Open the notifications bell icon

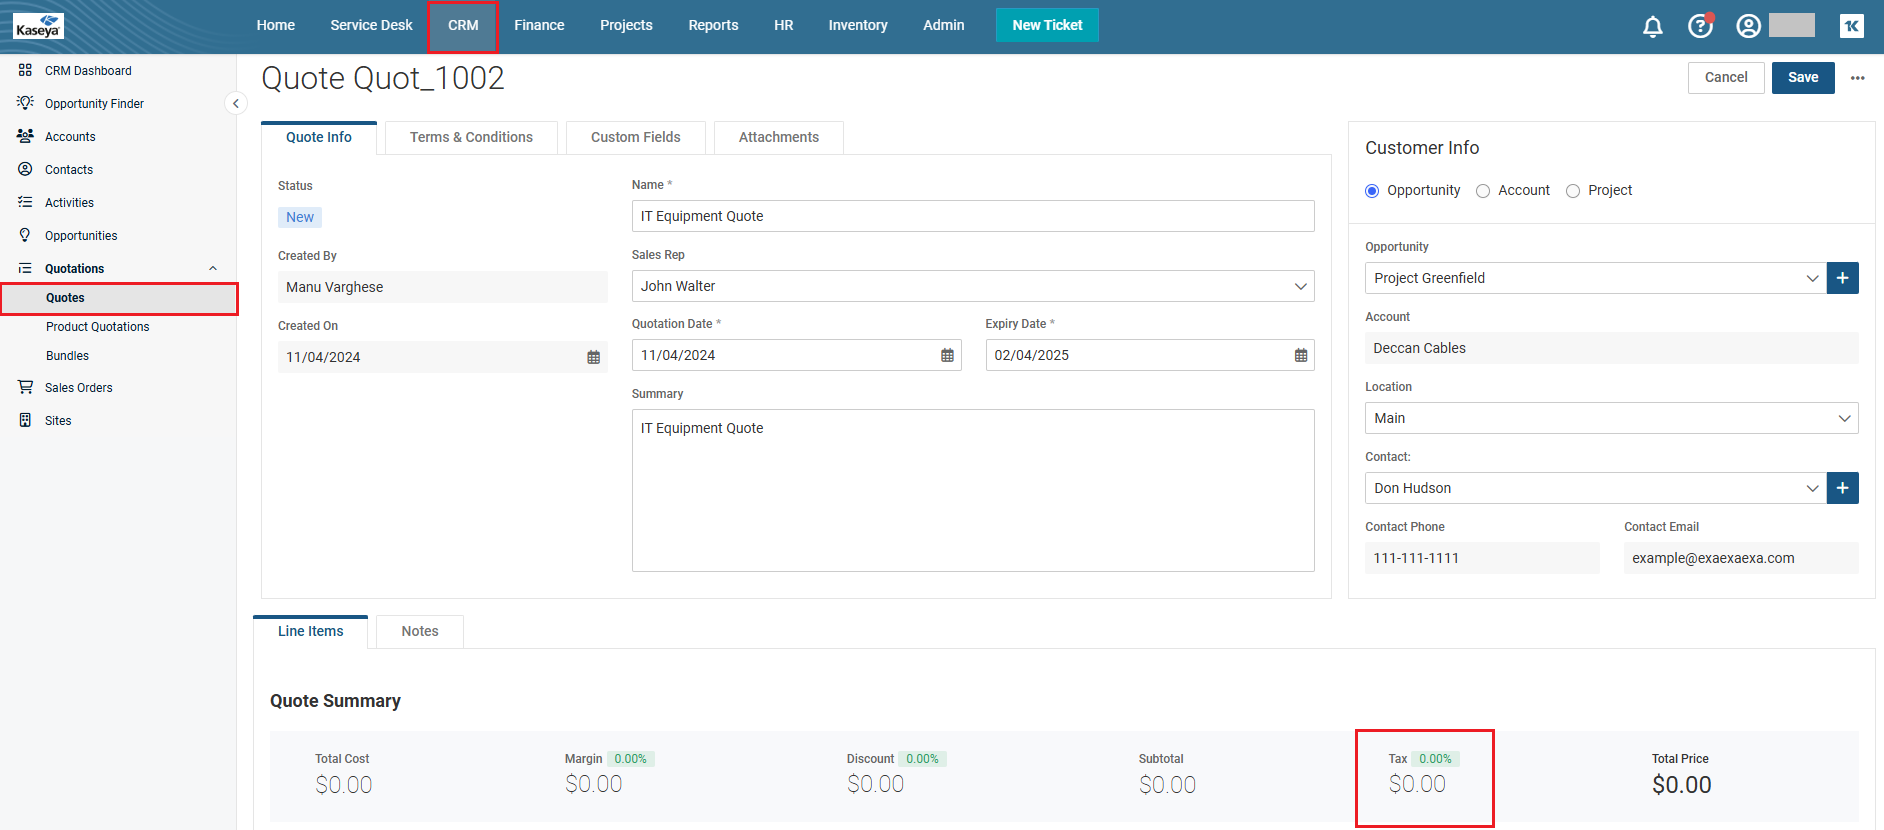[1653, 27]
